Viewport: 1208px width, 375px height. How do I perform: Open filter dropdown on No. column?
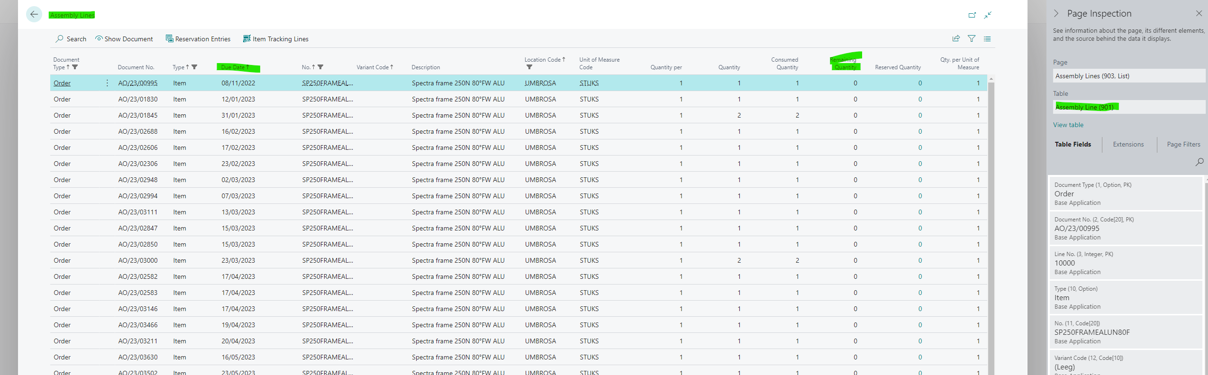coord(321,68)
